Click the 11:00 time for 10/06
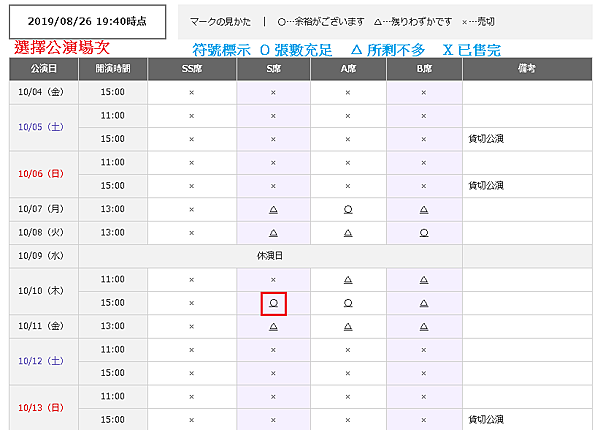600x430 pixels. click(x=112, y=162)
